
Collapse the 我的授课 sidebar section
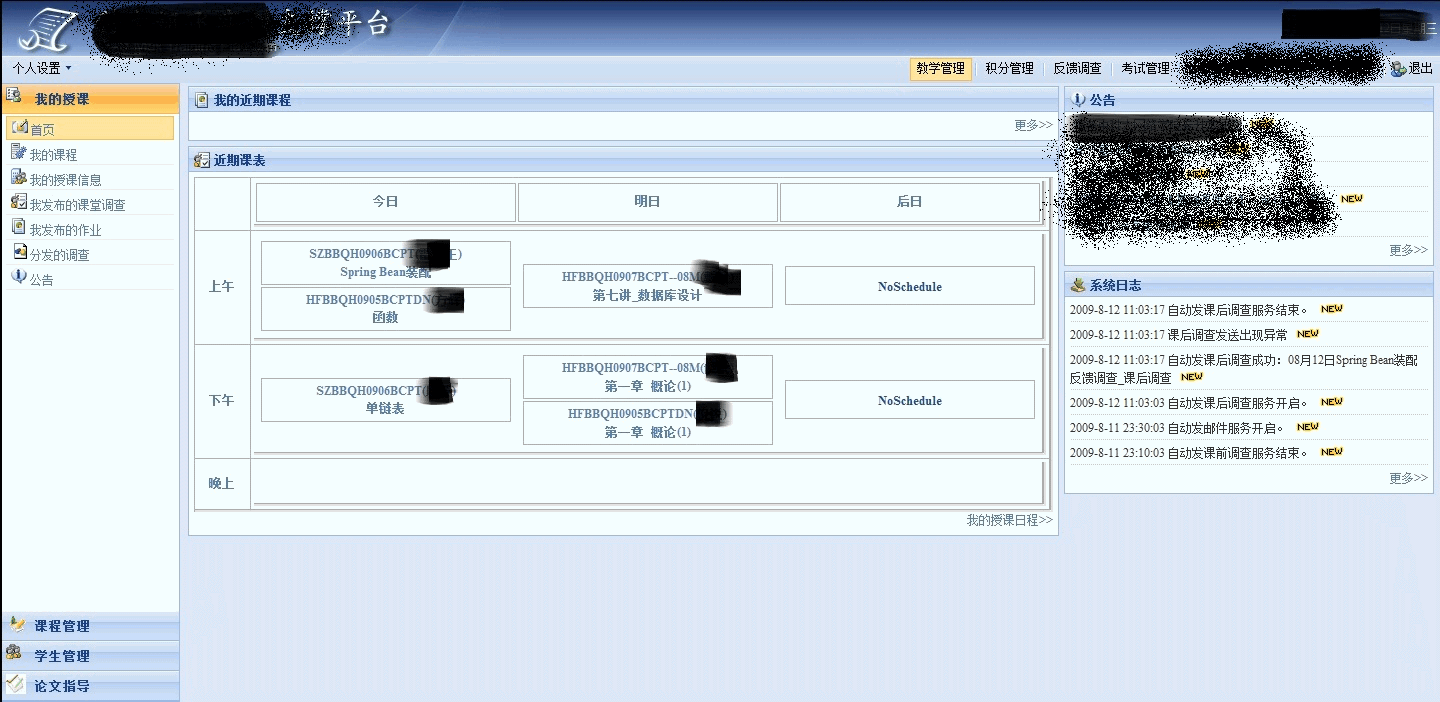tap(90, 98)
